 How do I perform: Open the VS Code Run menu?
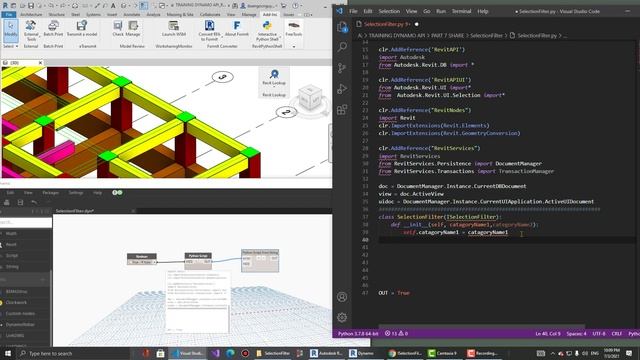(x=441, y=11)
